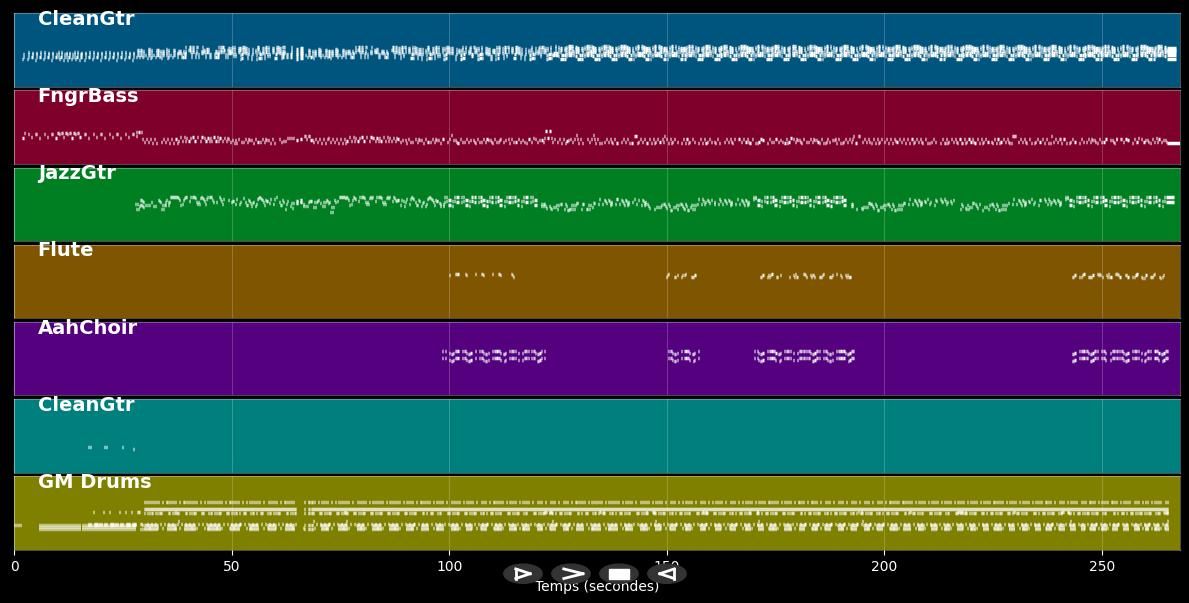Click the "Temps (secondes)" axis title
This screenshot has width=1189, height=603.
tap(597, 587)
